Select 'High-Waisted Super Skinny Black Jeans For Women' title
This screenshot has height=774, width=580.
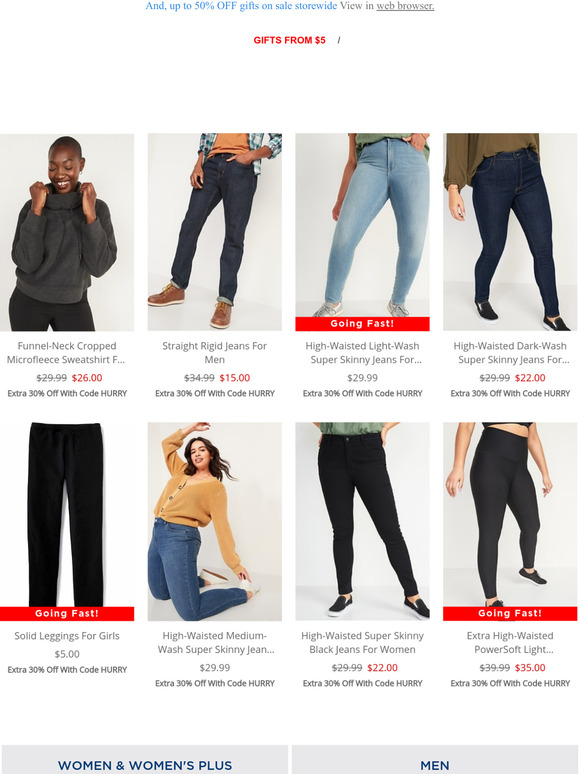coord(362,643)
